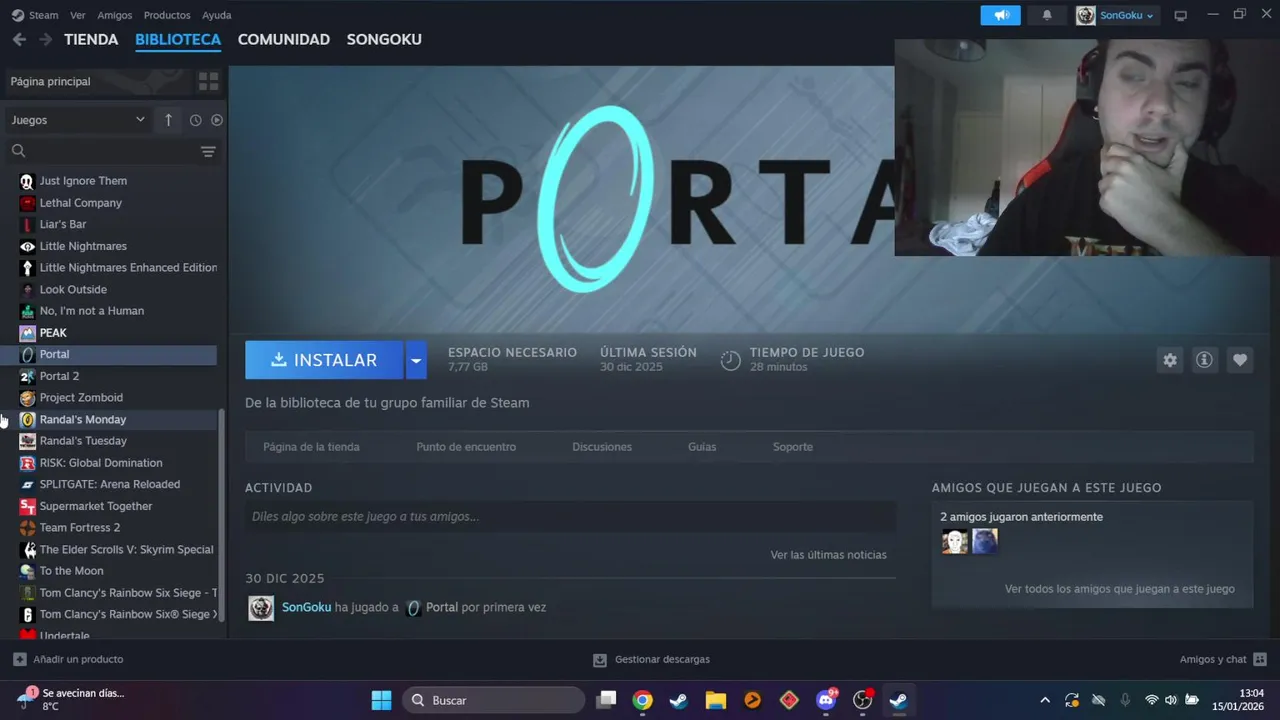Image resolution: width=1280 pixels, height=720 pixels.
Task: Click the activity comment field
Action: coord(570,517)
